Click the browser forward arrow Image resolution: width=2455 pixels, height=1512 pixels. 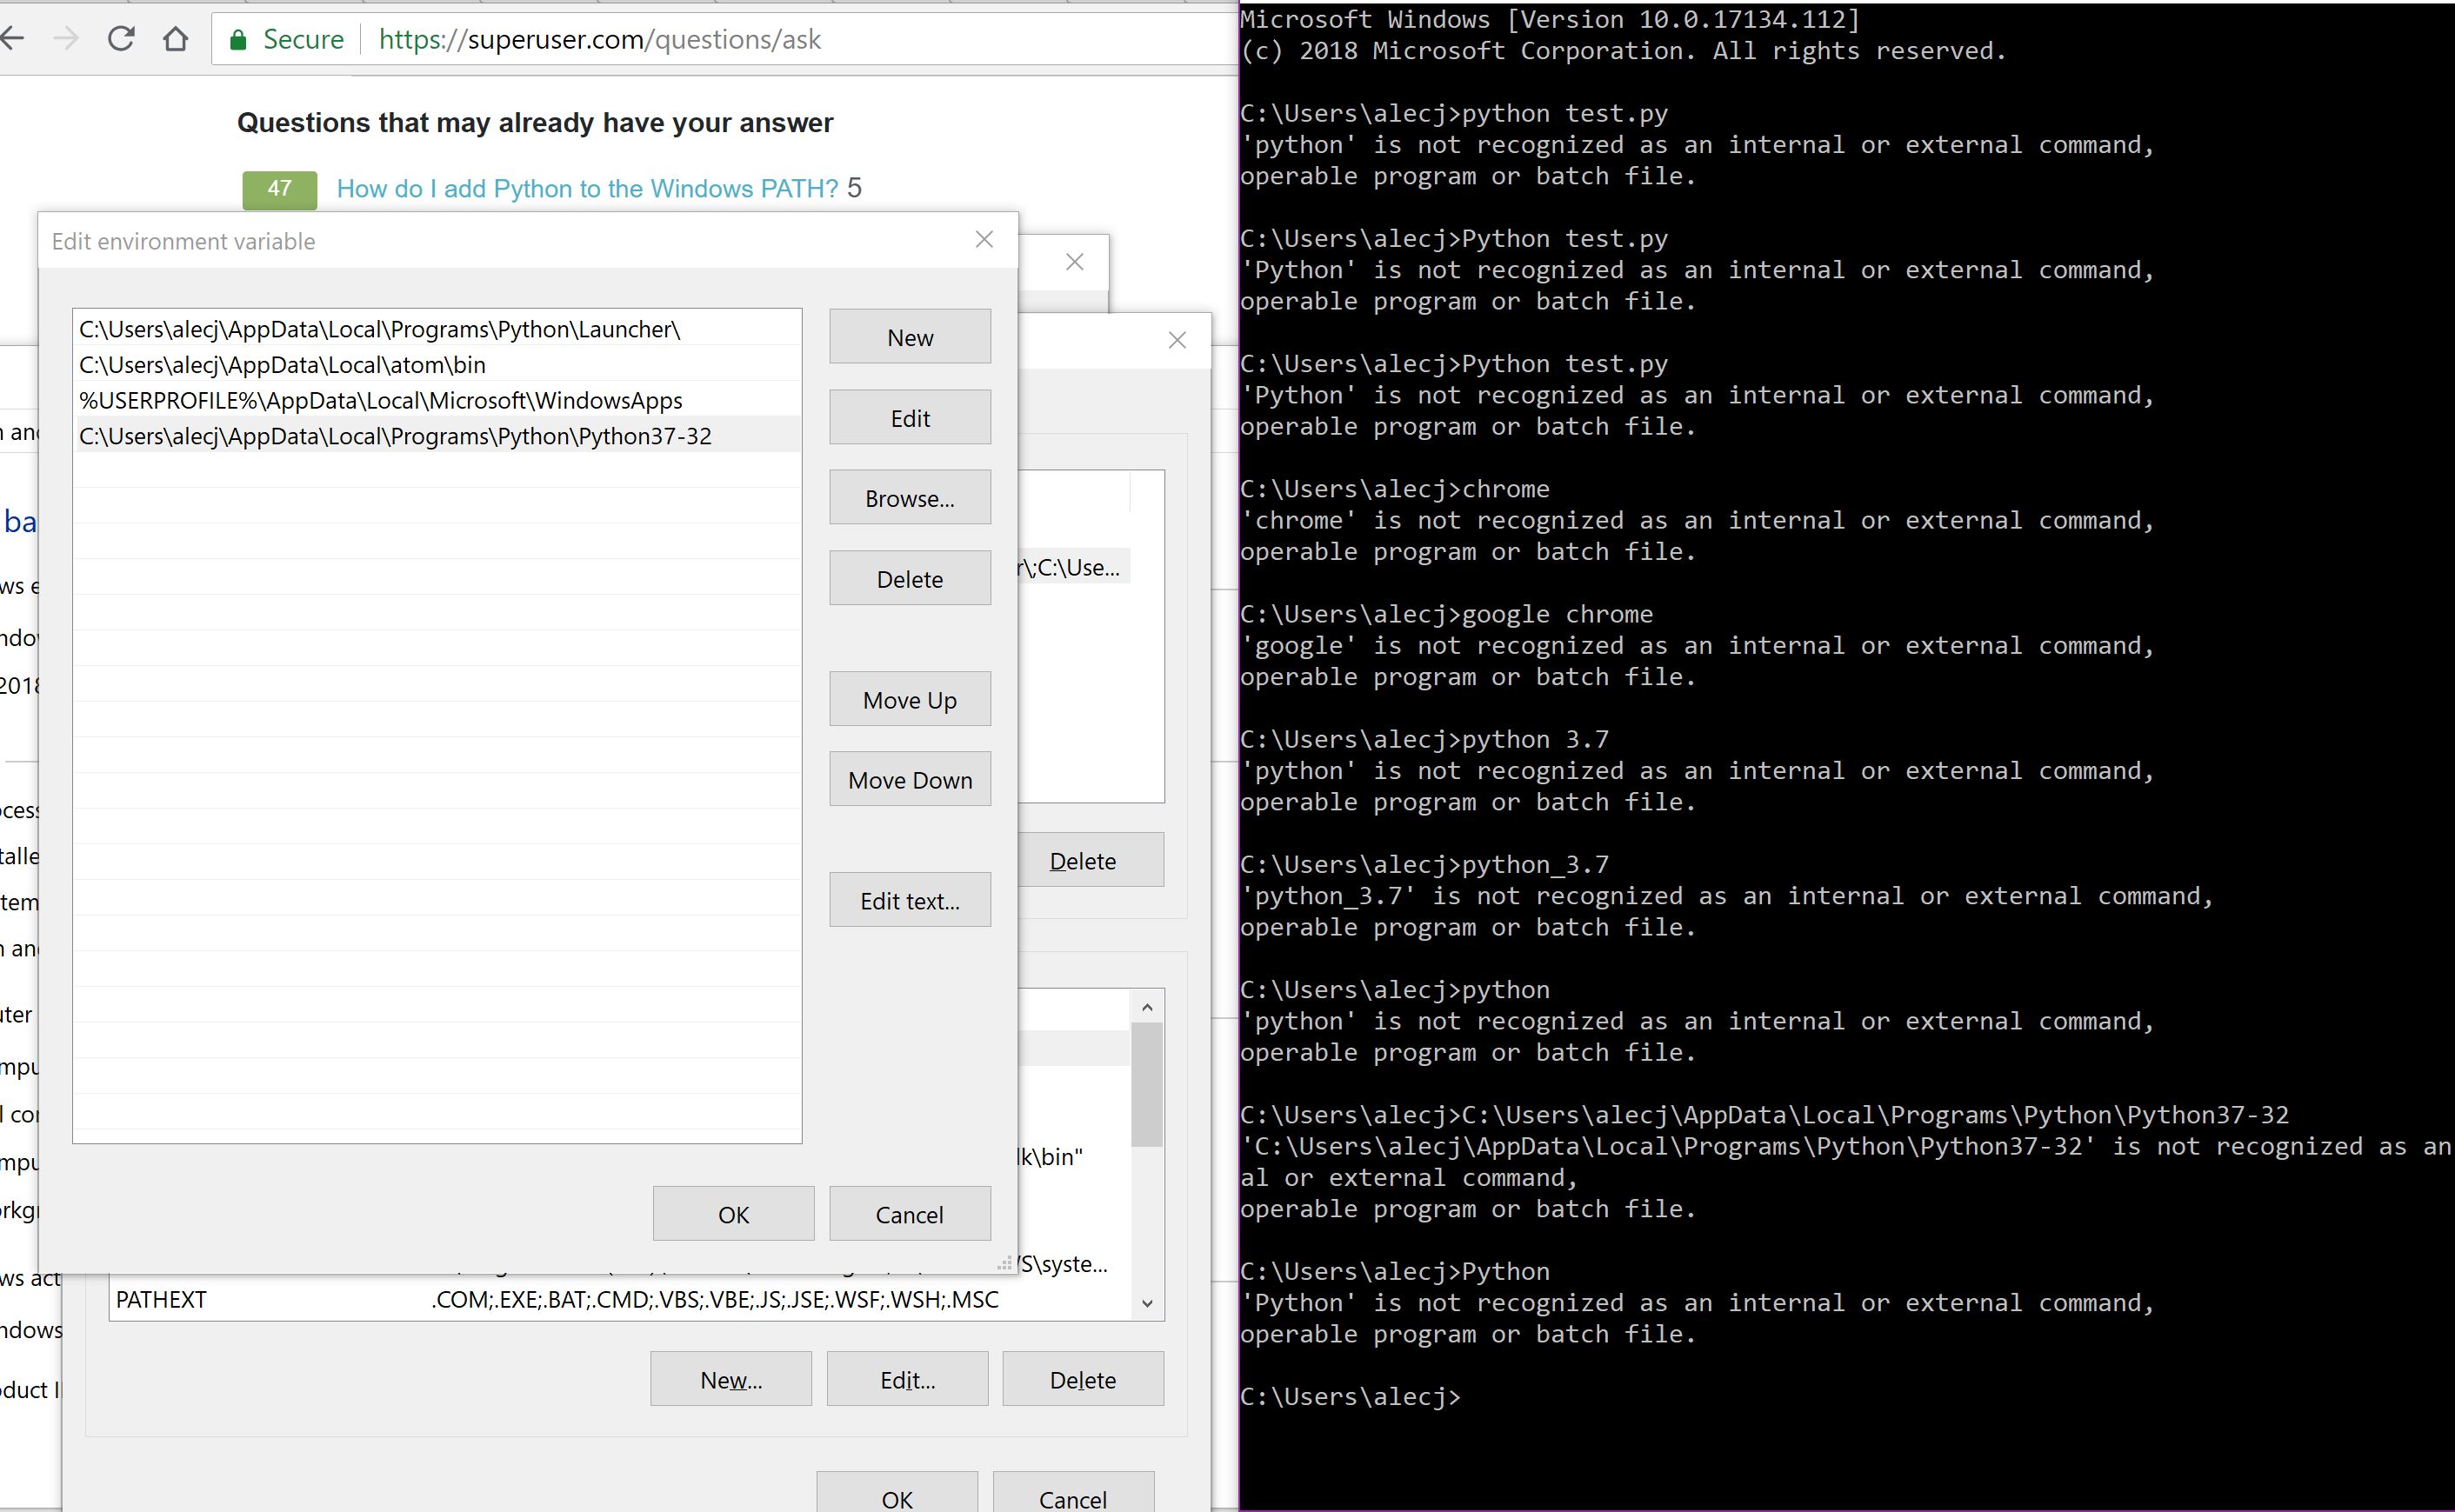click(x=67, y=39)
